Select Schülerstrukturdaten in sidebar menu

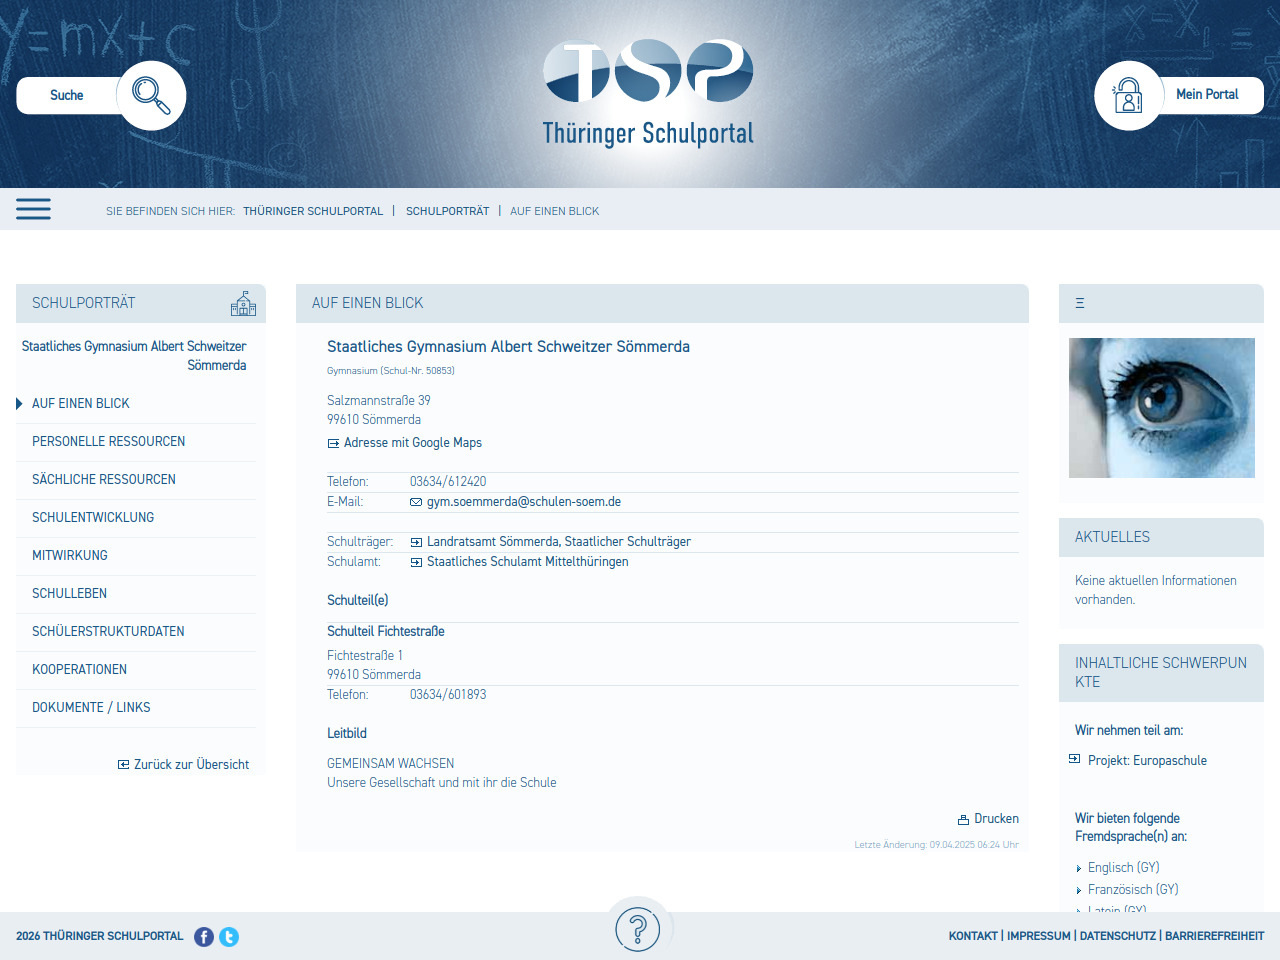tap(108, 631)
